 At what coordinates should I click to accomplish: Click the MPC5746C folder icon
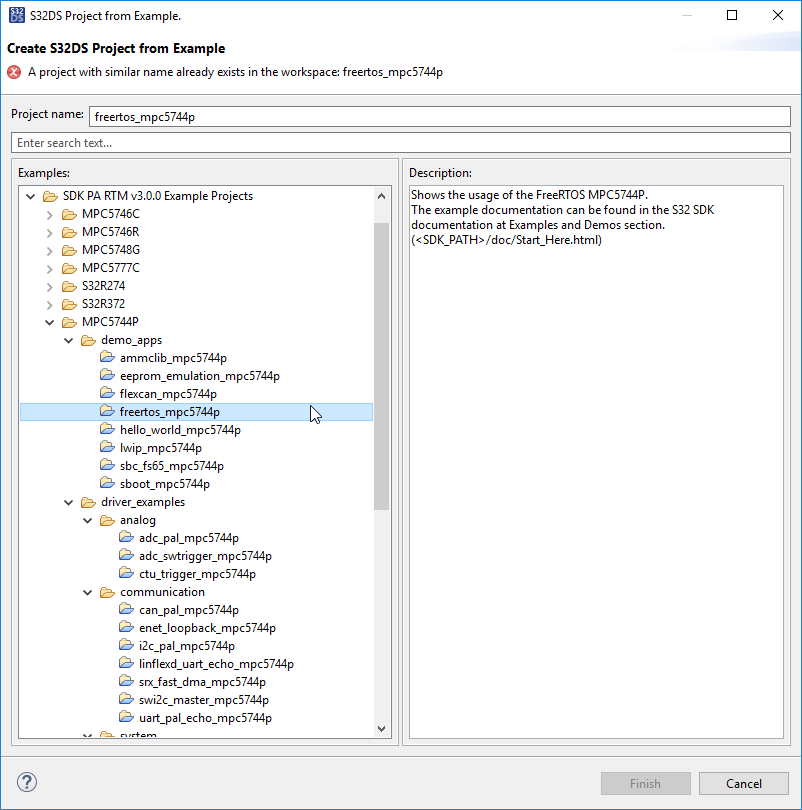(69, 214)
